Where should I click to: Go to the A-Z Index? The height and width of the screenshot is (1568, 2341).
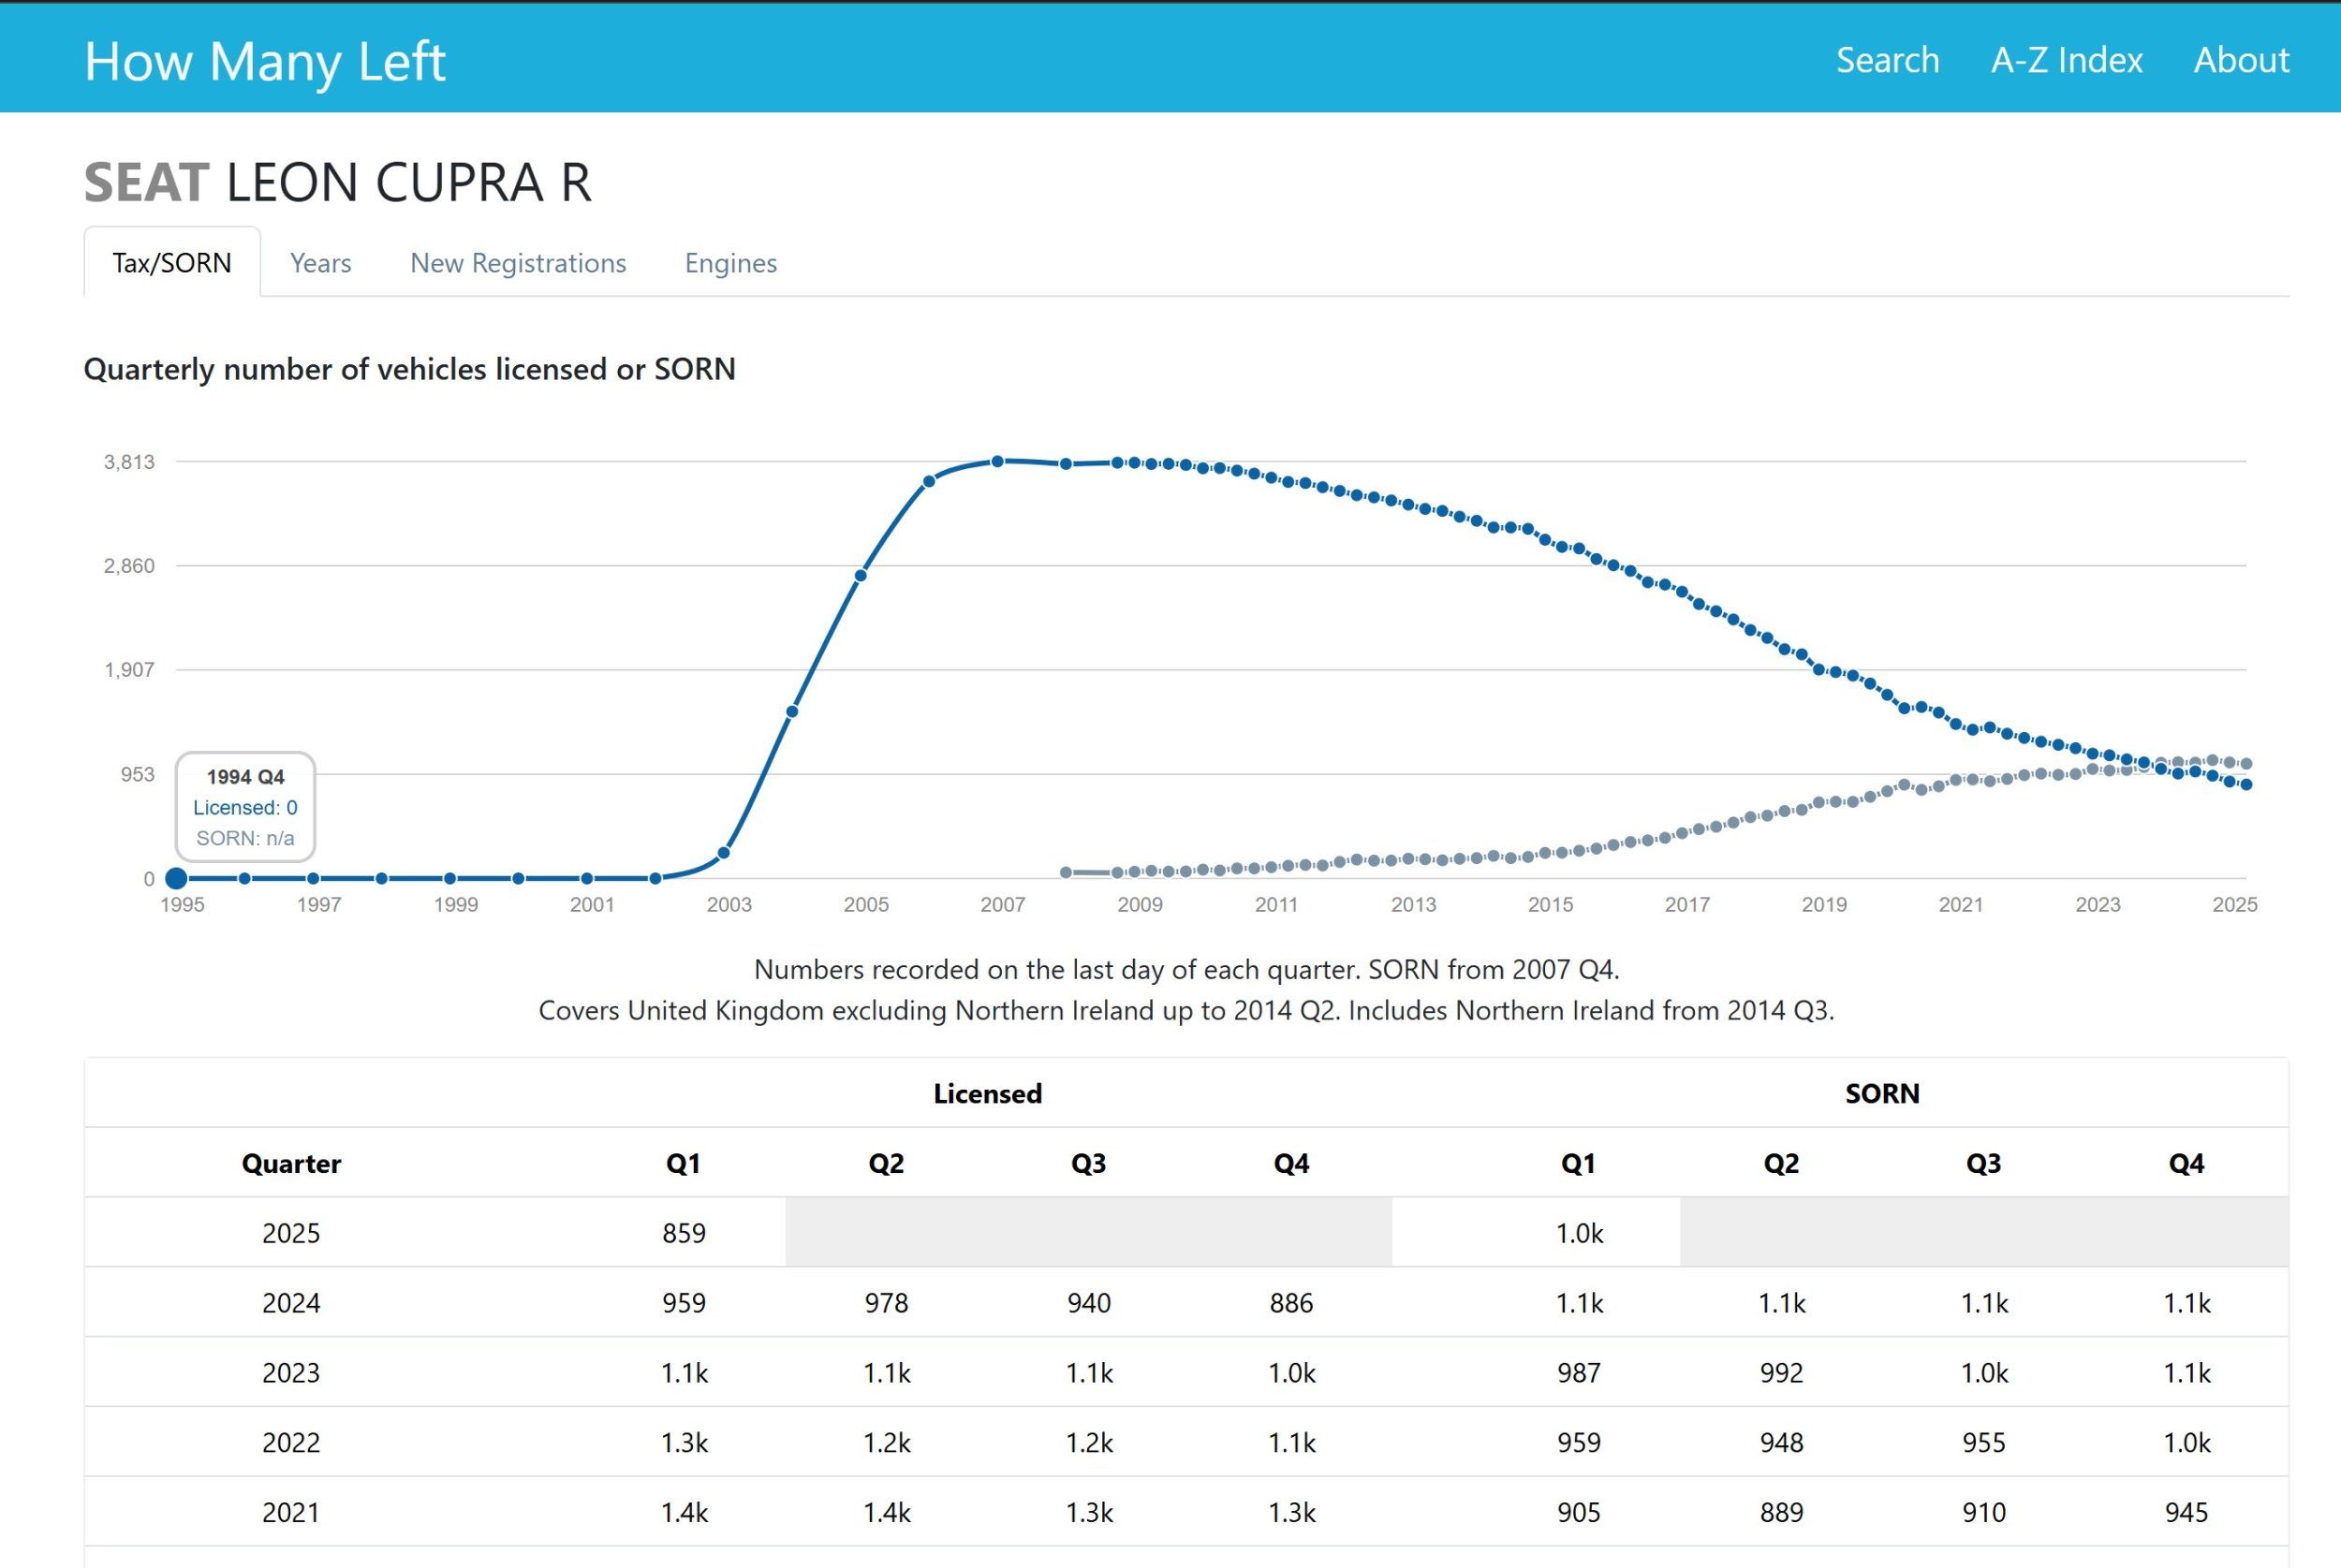point(2066,60)
